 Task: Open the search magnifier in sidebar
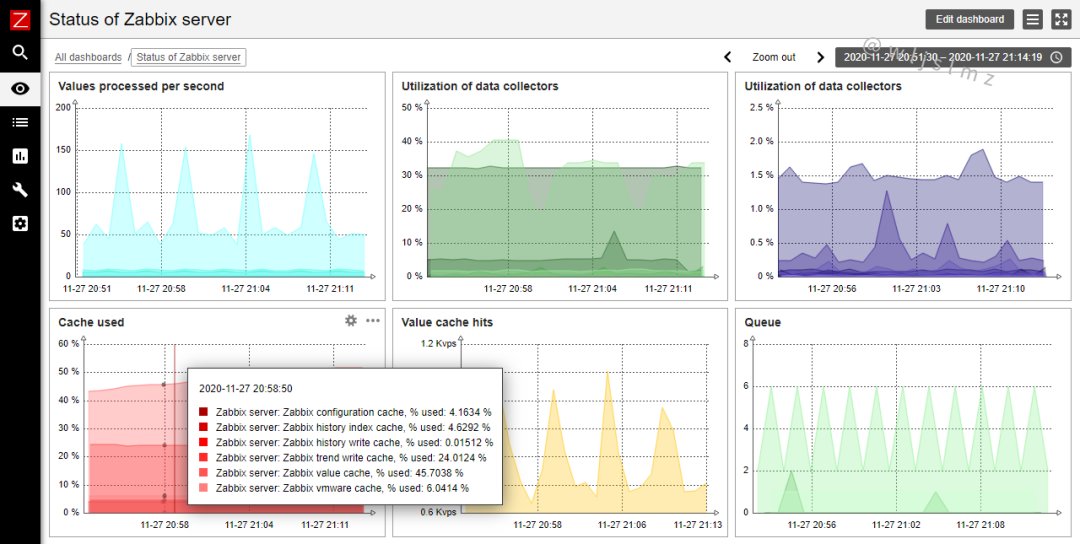21,53
